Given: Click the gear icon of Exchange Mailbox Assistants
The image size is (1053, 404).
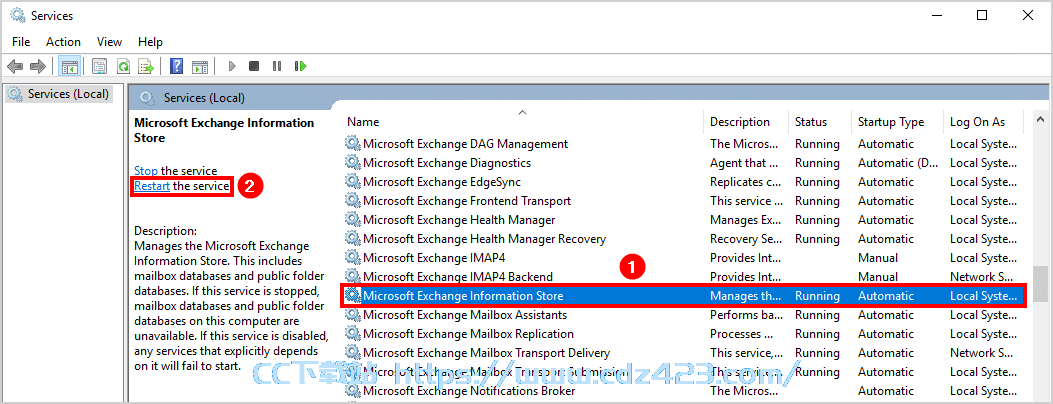Looking at the screenshot, I should 353,315.
